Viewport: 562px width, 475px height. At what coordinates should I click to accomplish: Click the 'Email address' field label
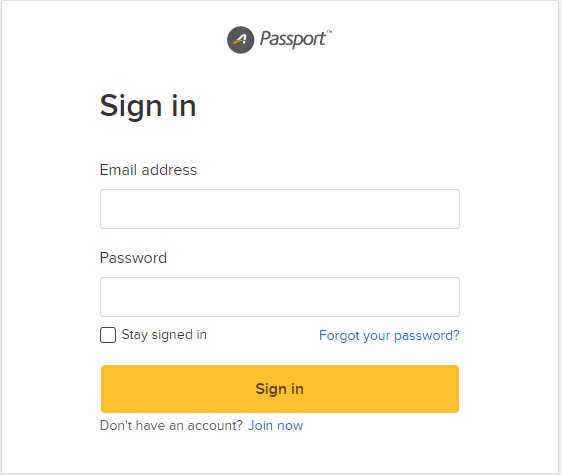click(148, 170)
